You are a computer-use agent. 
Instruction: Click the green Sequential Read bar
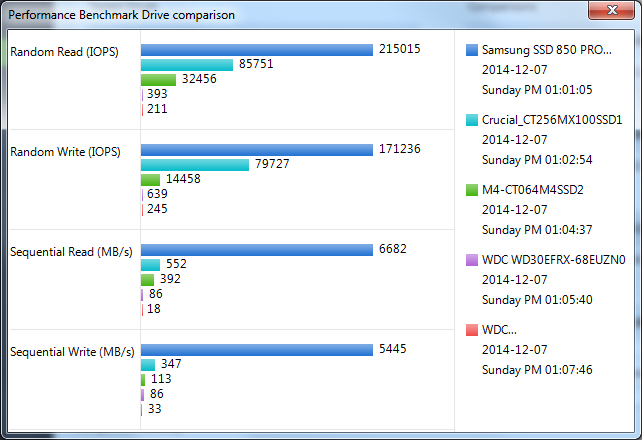tap(147, 280)
